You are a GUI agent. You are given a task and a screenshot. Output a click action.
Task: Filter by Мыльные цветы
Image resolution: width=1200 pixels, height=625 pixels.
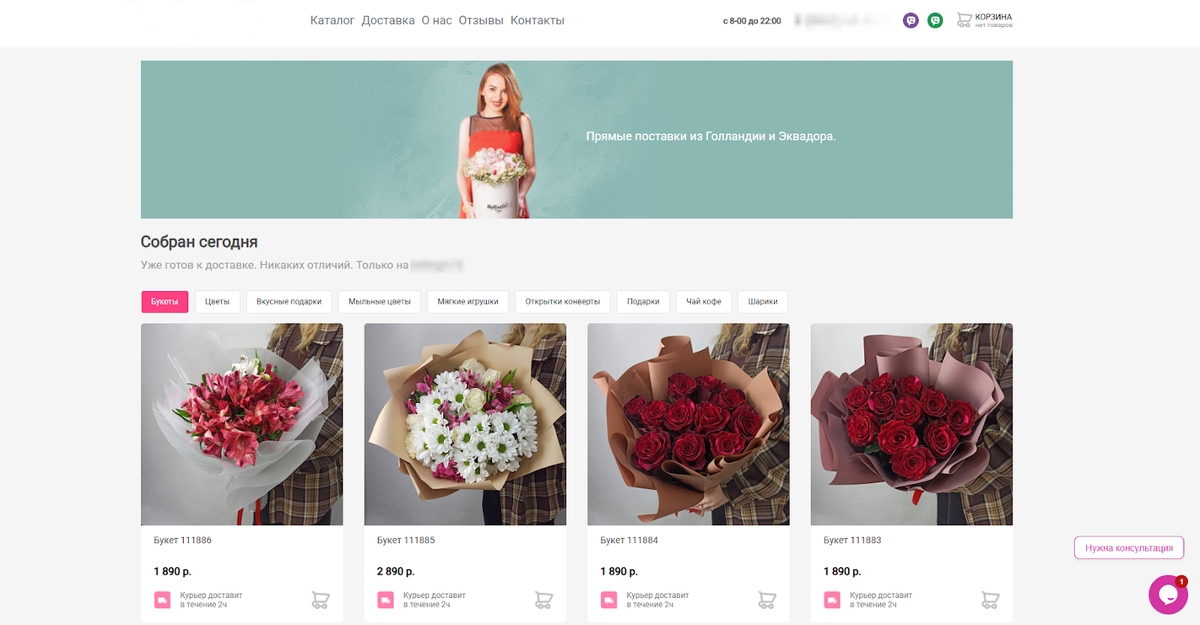pos(379,301)
